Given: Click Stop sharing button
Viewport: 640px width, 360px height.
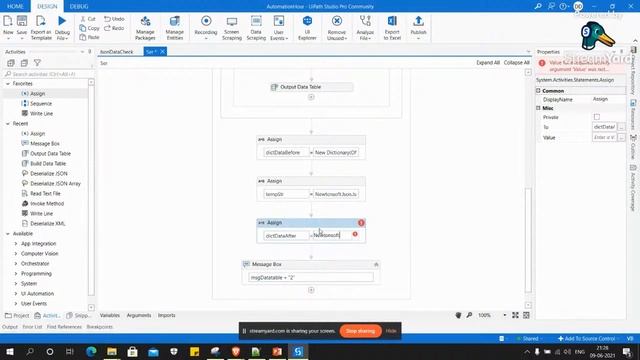Looking at the screenshot, I should (x=360, y=331).
